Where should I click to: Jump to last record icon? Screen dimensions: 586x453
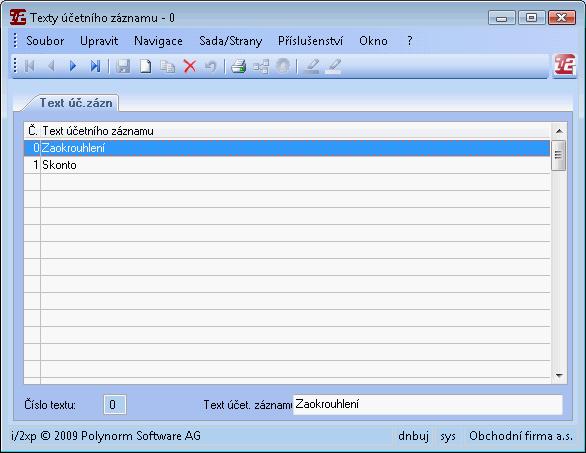click(x=95, y=66)
